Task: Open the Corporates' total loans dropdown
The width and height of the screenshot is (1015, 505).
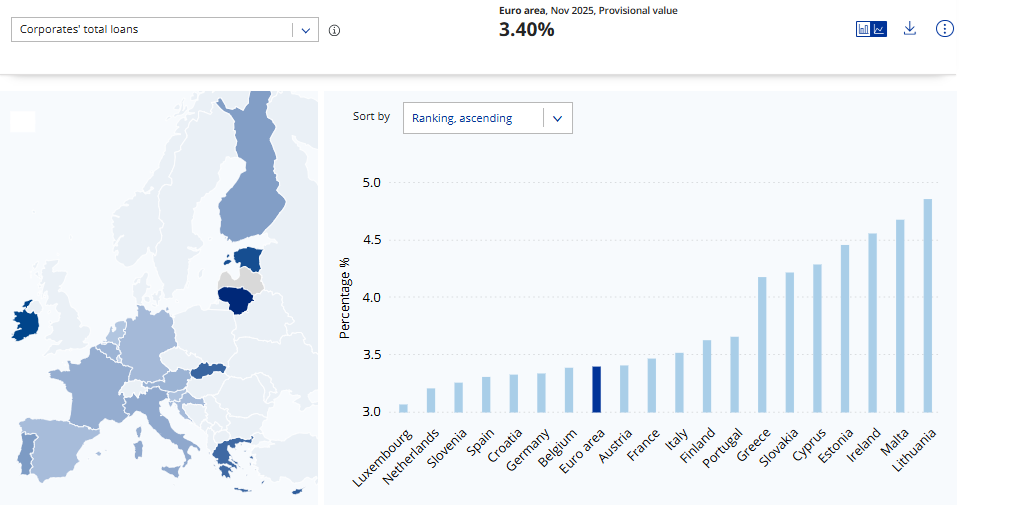Action: pos(165,30)
